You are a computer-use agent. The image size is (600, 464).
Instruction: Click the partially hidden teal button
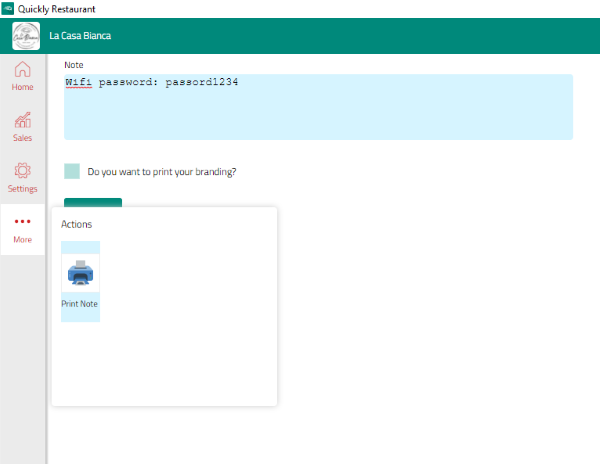pyautogui.click(x=93, y=202)
